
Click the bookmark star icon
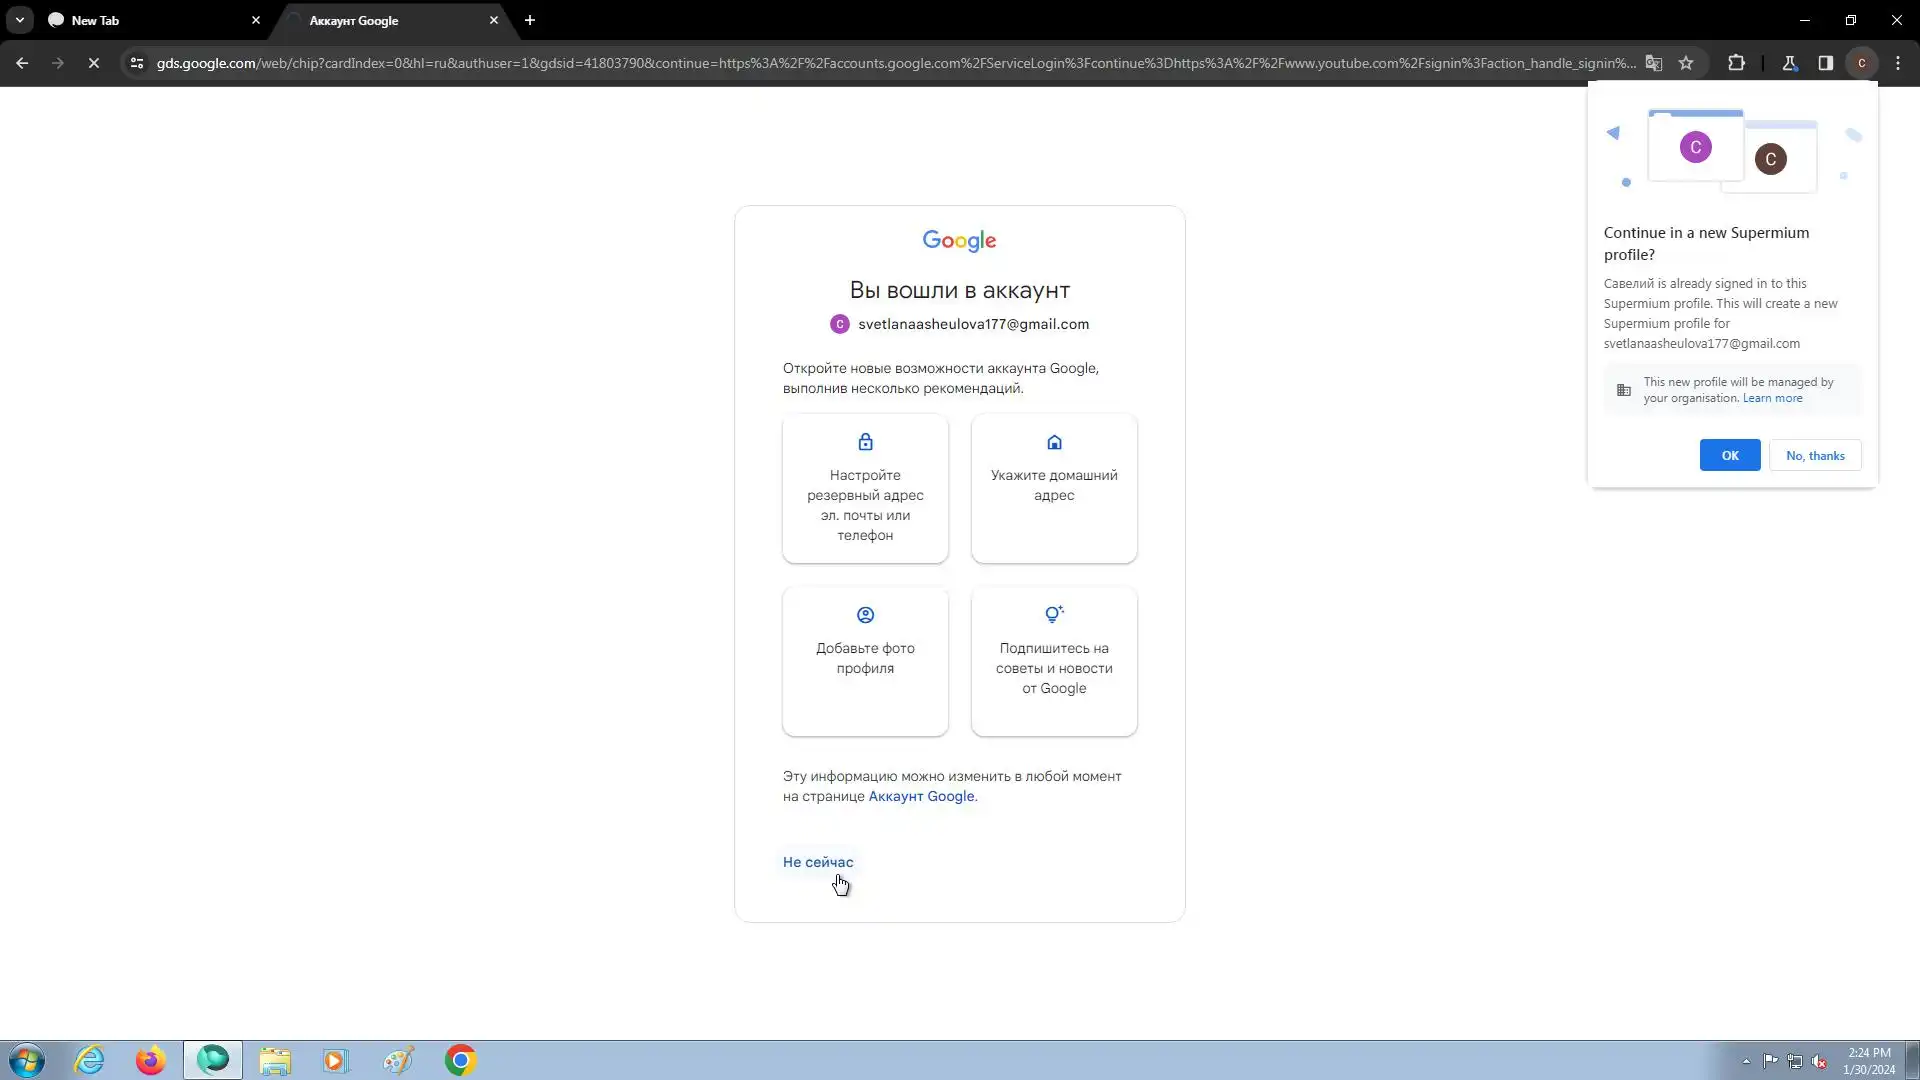pyautogui.click(x=1686, y=63)
